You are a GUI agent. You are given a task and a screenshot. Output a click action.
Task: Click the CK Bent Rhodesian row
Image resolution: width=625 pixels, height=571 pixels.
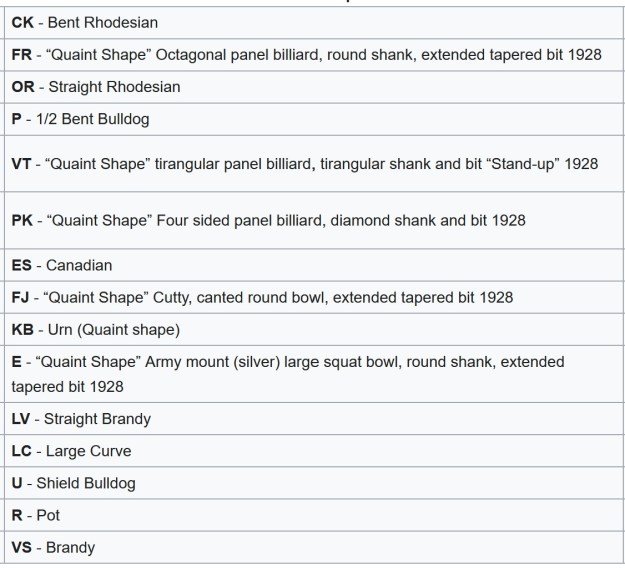(x=85, y=22)
